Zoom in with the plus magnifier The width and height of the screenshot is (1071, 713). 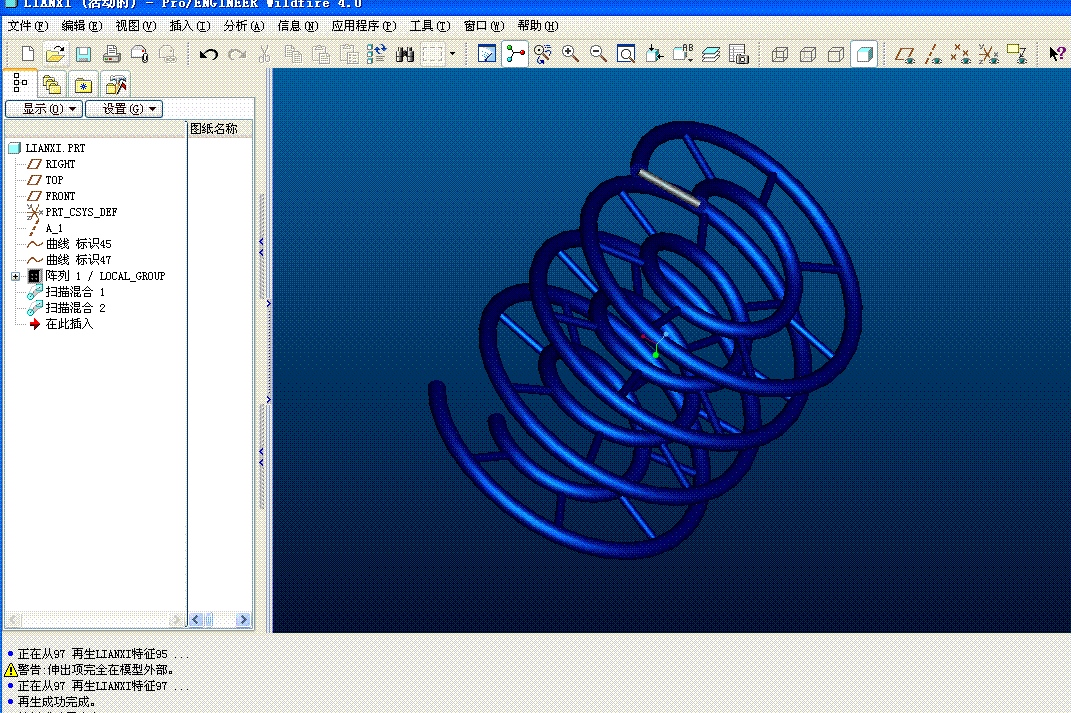[570, 54]
